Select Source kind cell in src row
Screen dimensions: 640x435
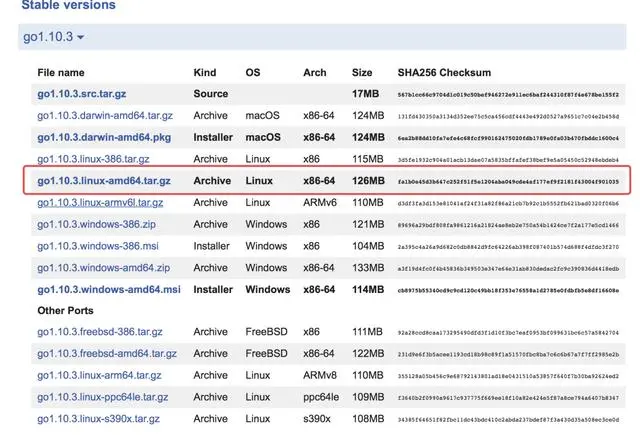pyautogui.click(x=211, y=94)
